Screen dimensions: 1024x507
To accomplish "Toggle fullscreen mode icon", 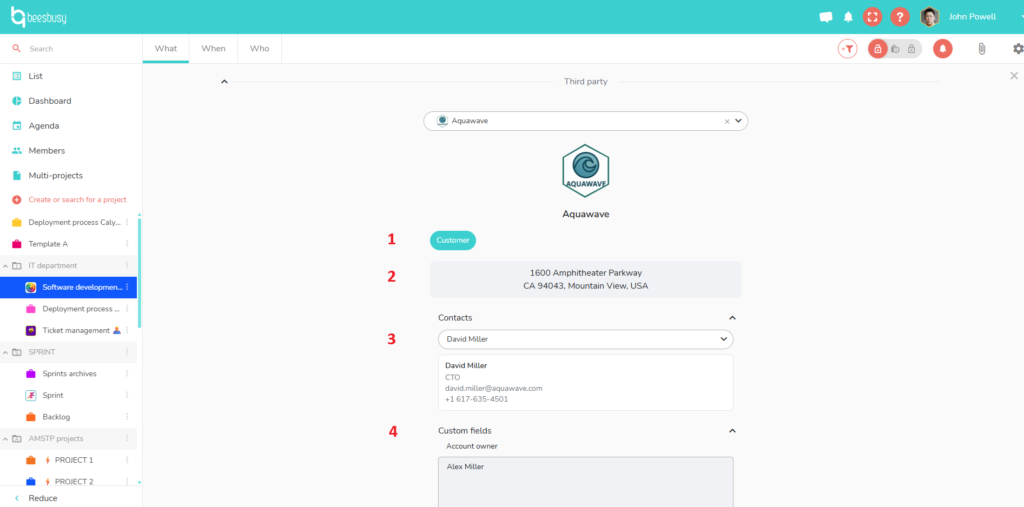I will click(x=872, y=17).
